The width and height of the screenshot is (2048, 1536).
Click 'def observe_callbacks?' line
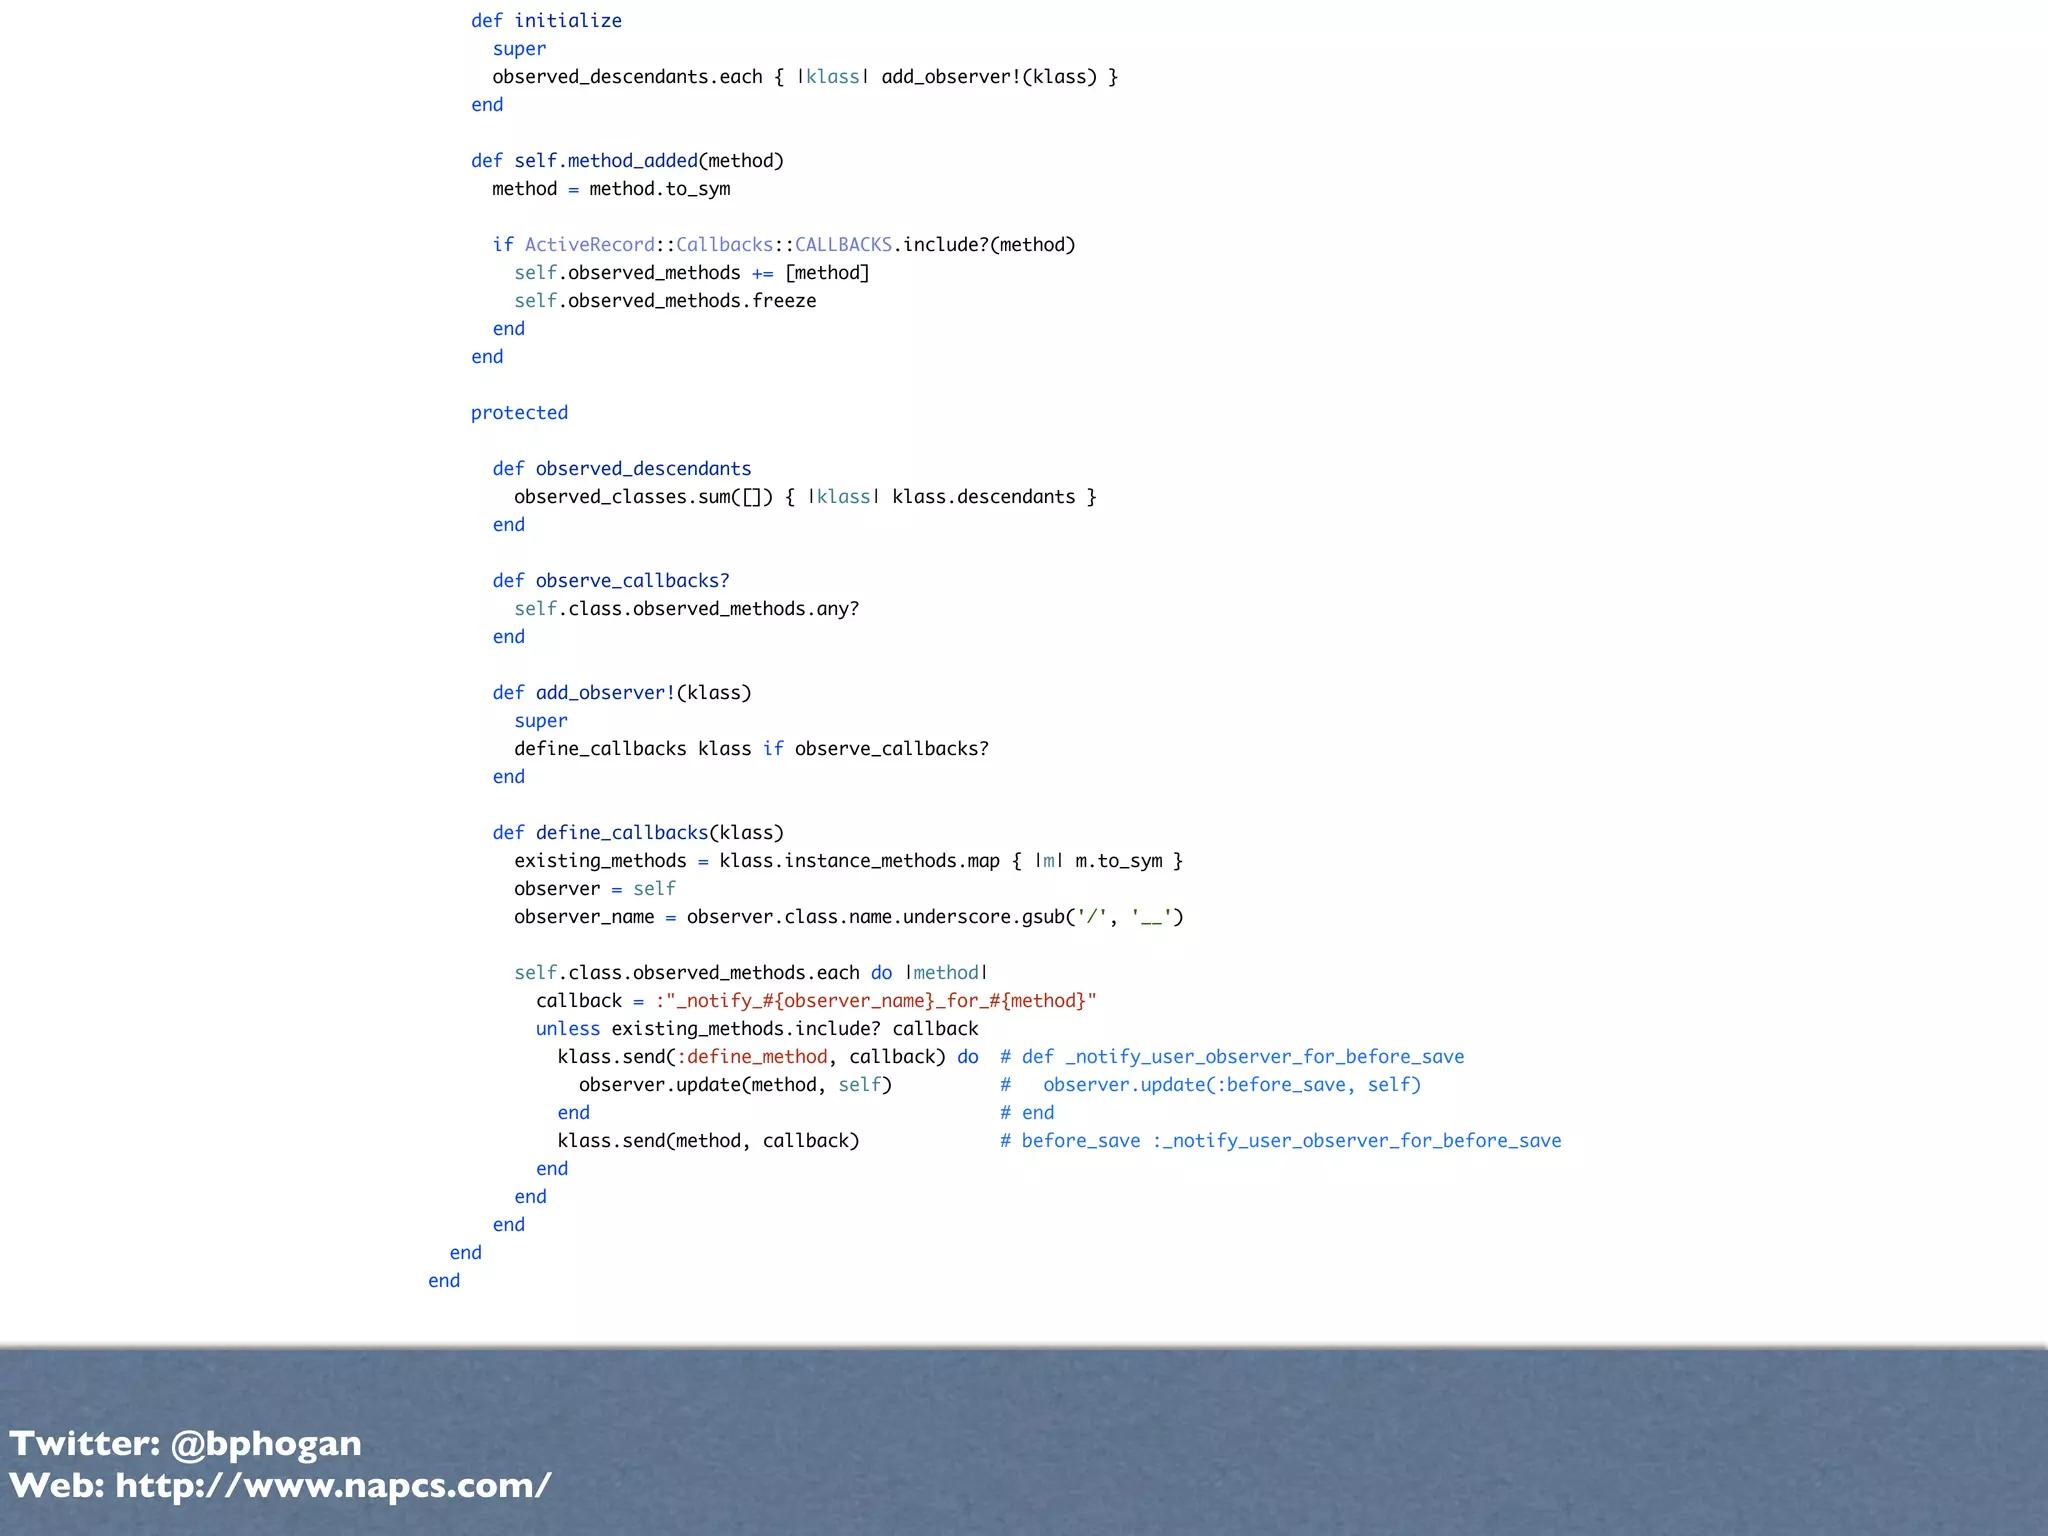pos(611,581)
